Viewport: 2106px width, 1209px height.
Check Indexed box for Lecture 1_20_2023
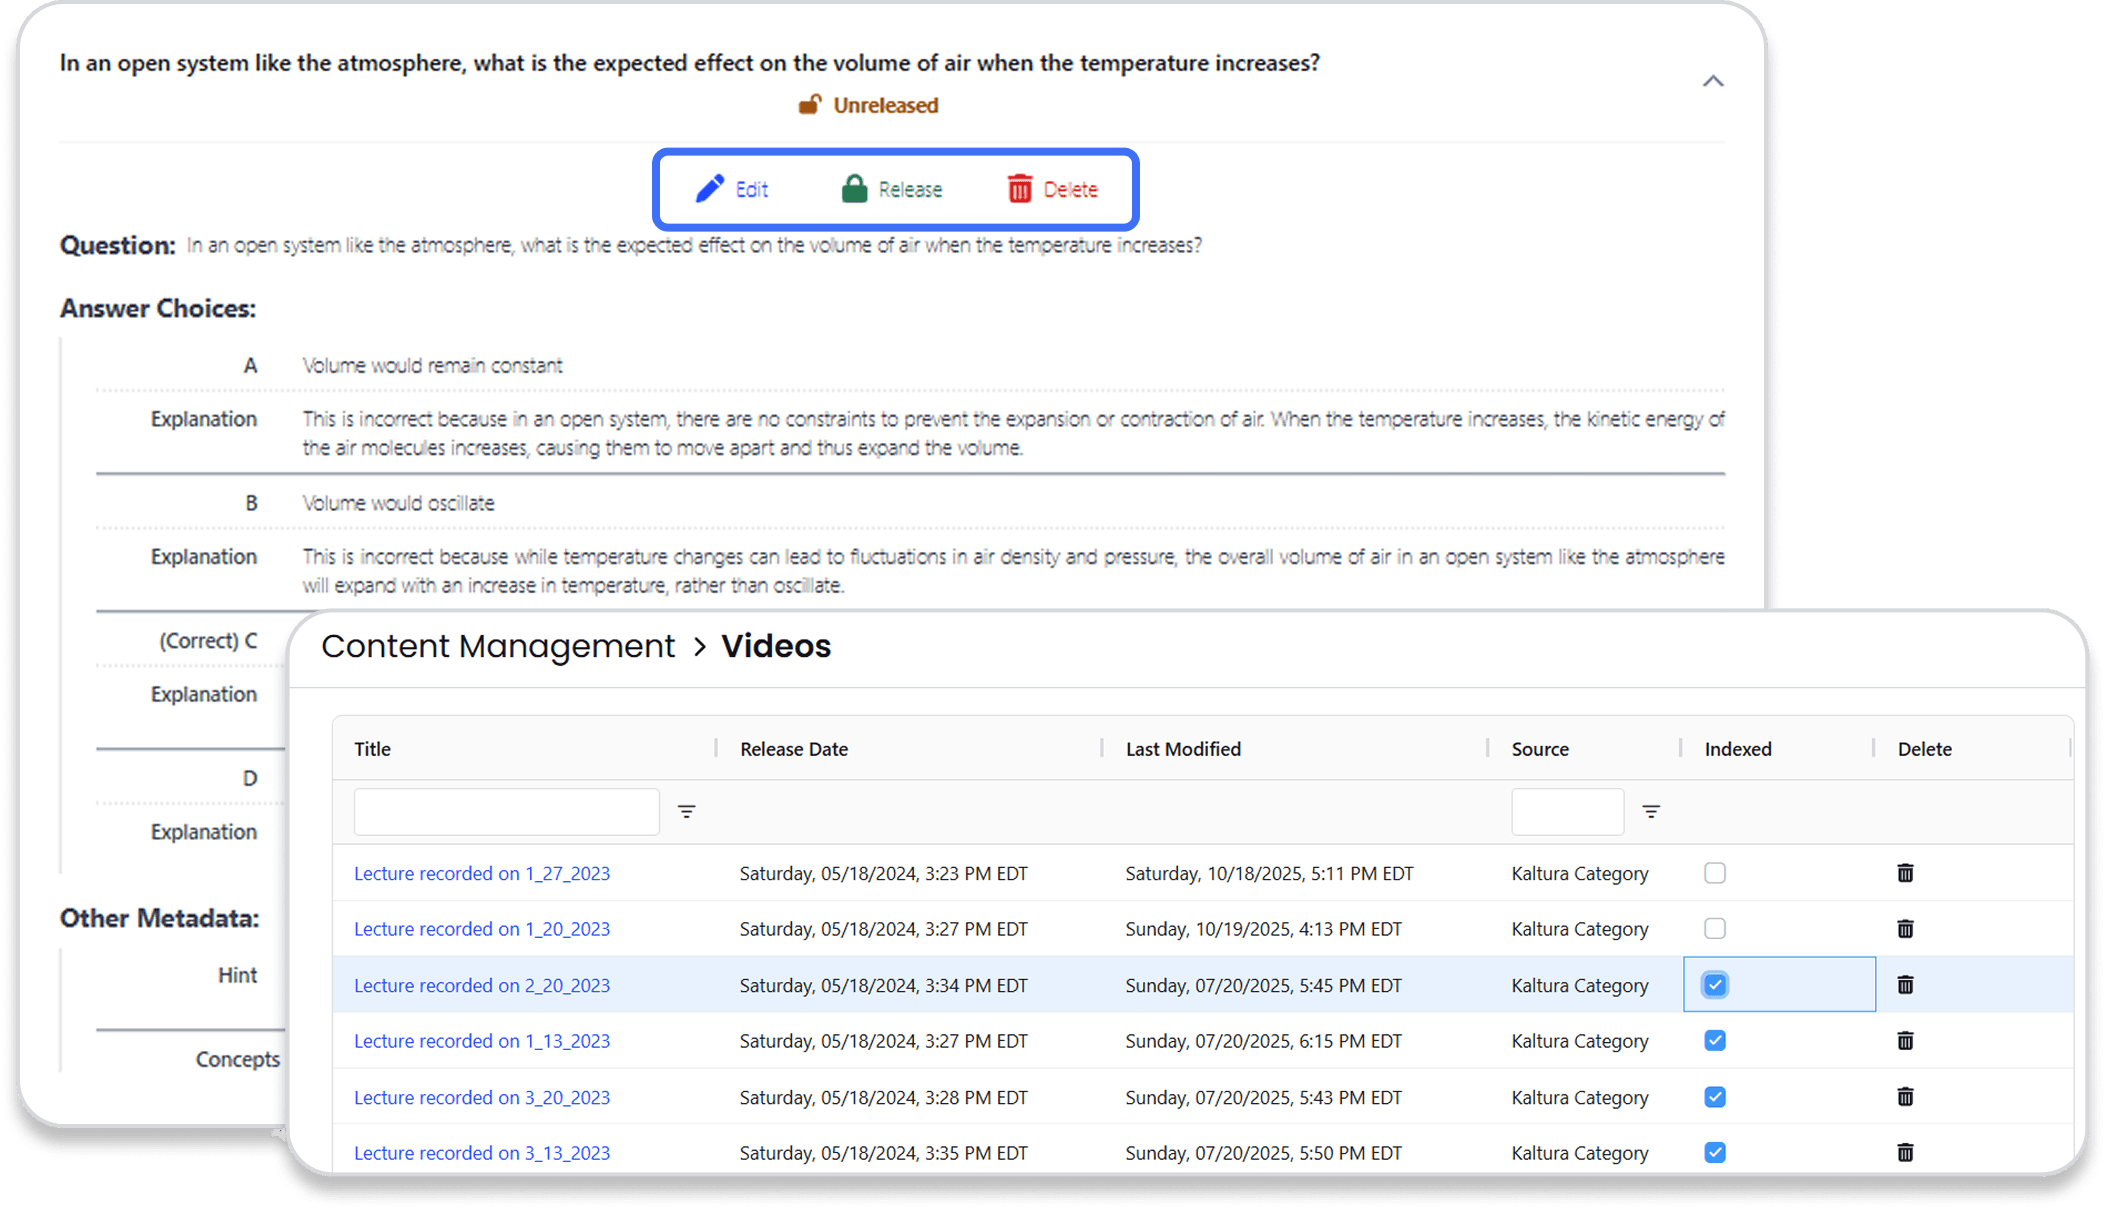[x=1715, y=929]
